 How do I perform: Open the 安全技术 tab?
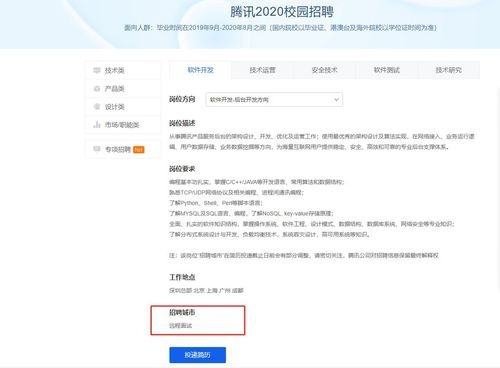(x=324, y=70)
